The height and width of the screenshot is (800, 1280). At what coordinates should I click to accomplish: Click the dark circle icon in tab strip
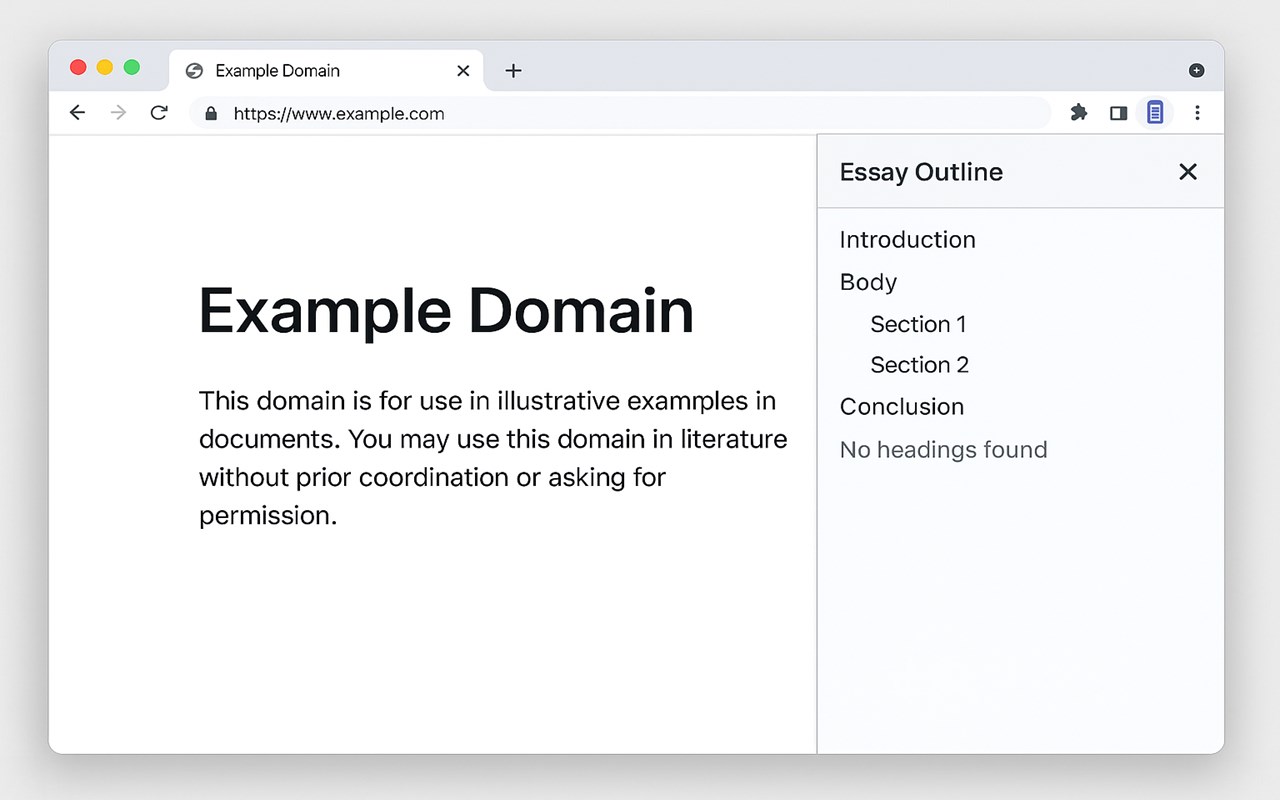tap(1196, 70)
